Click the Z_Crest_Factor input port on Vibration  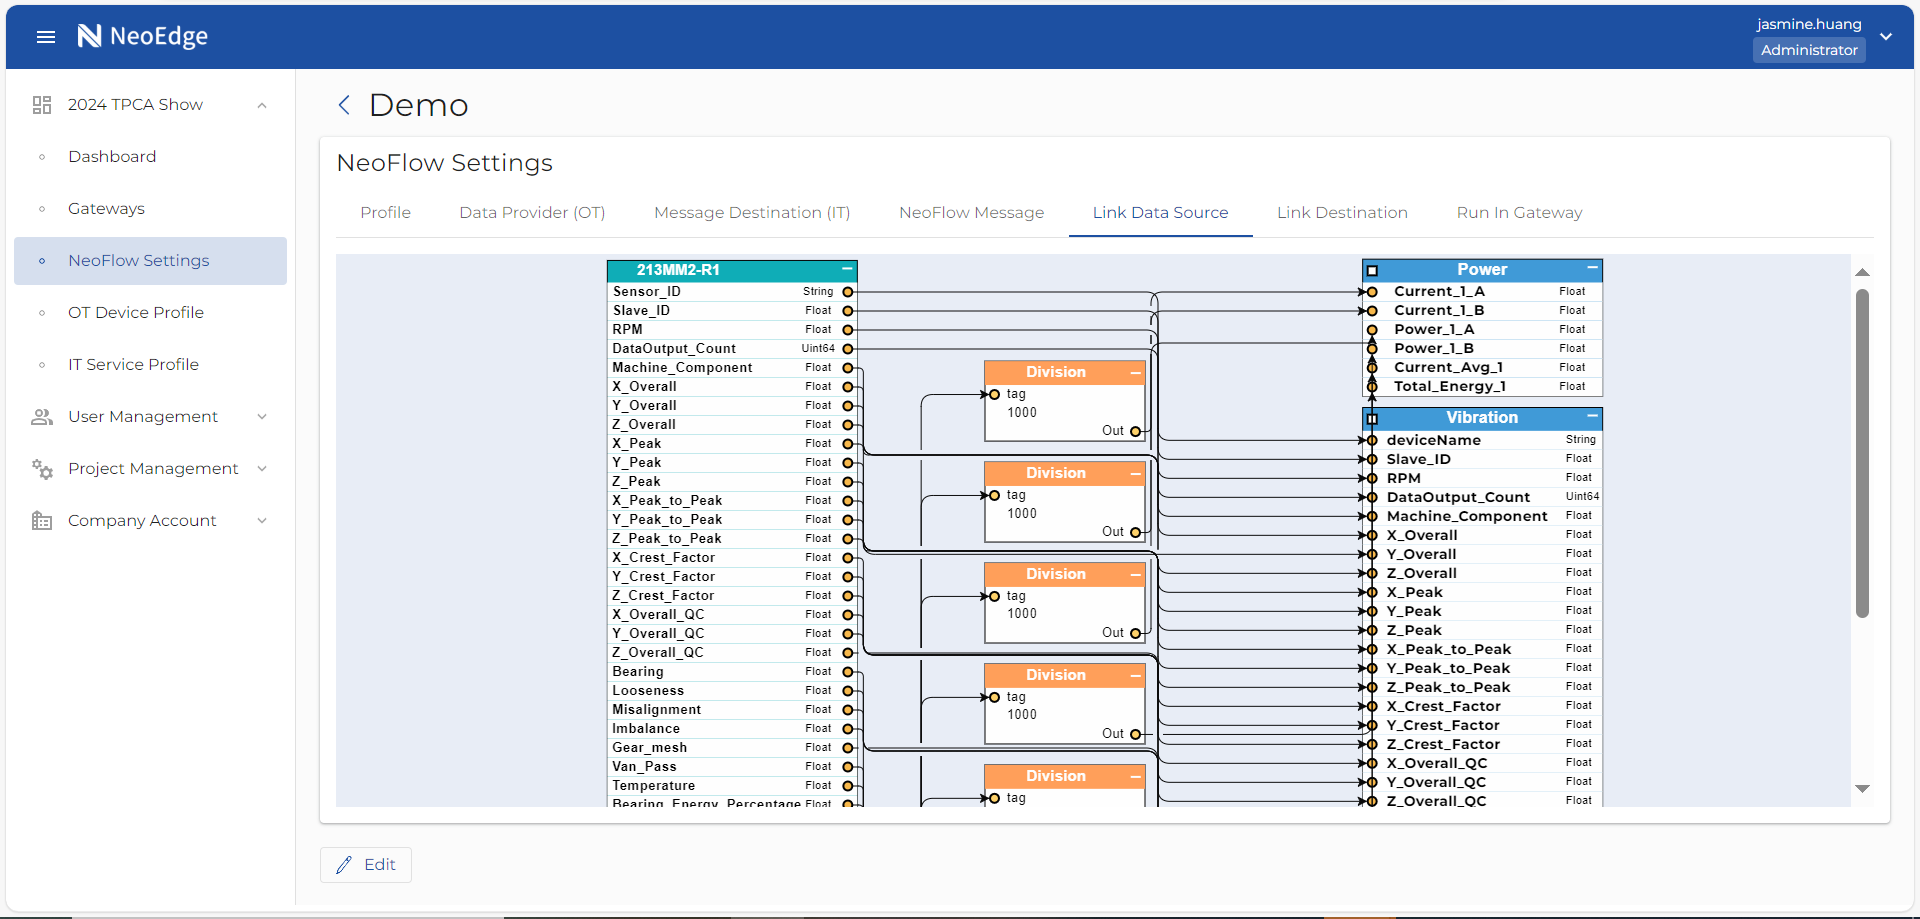click(1372, 744)
